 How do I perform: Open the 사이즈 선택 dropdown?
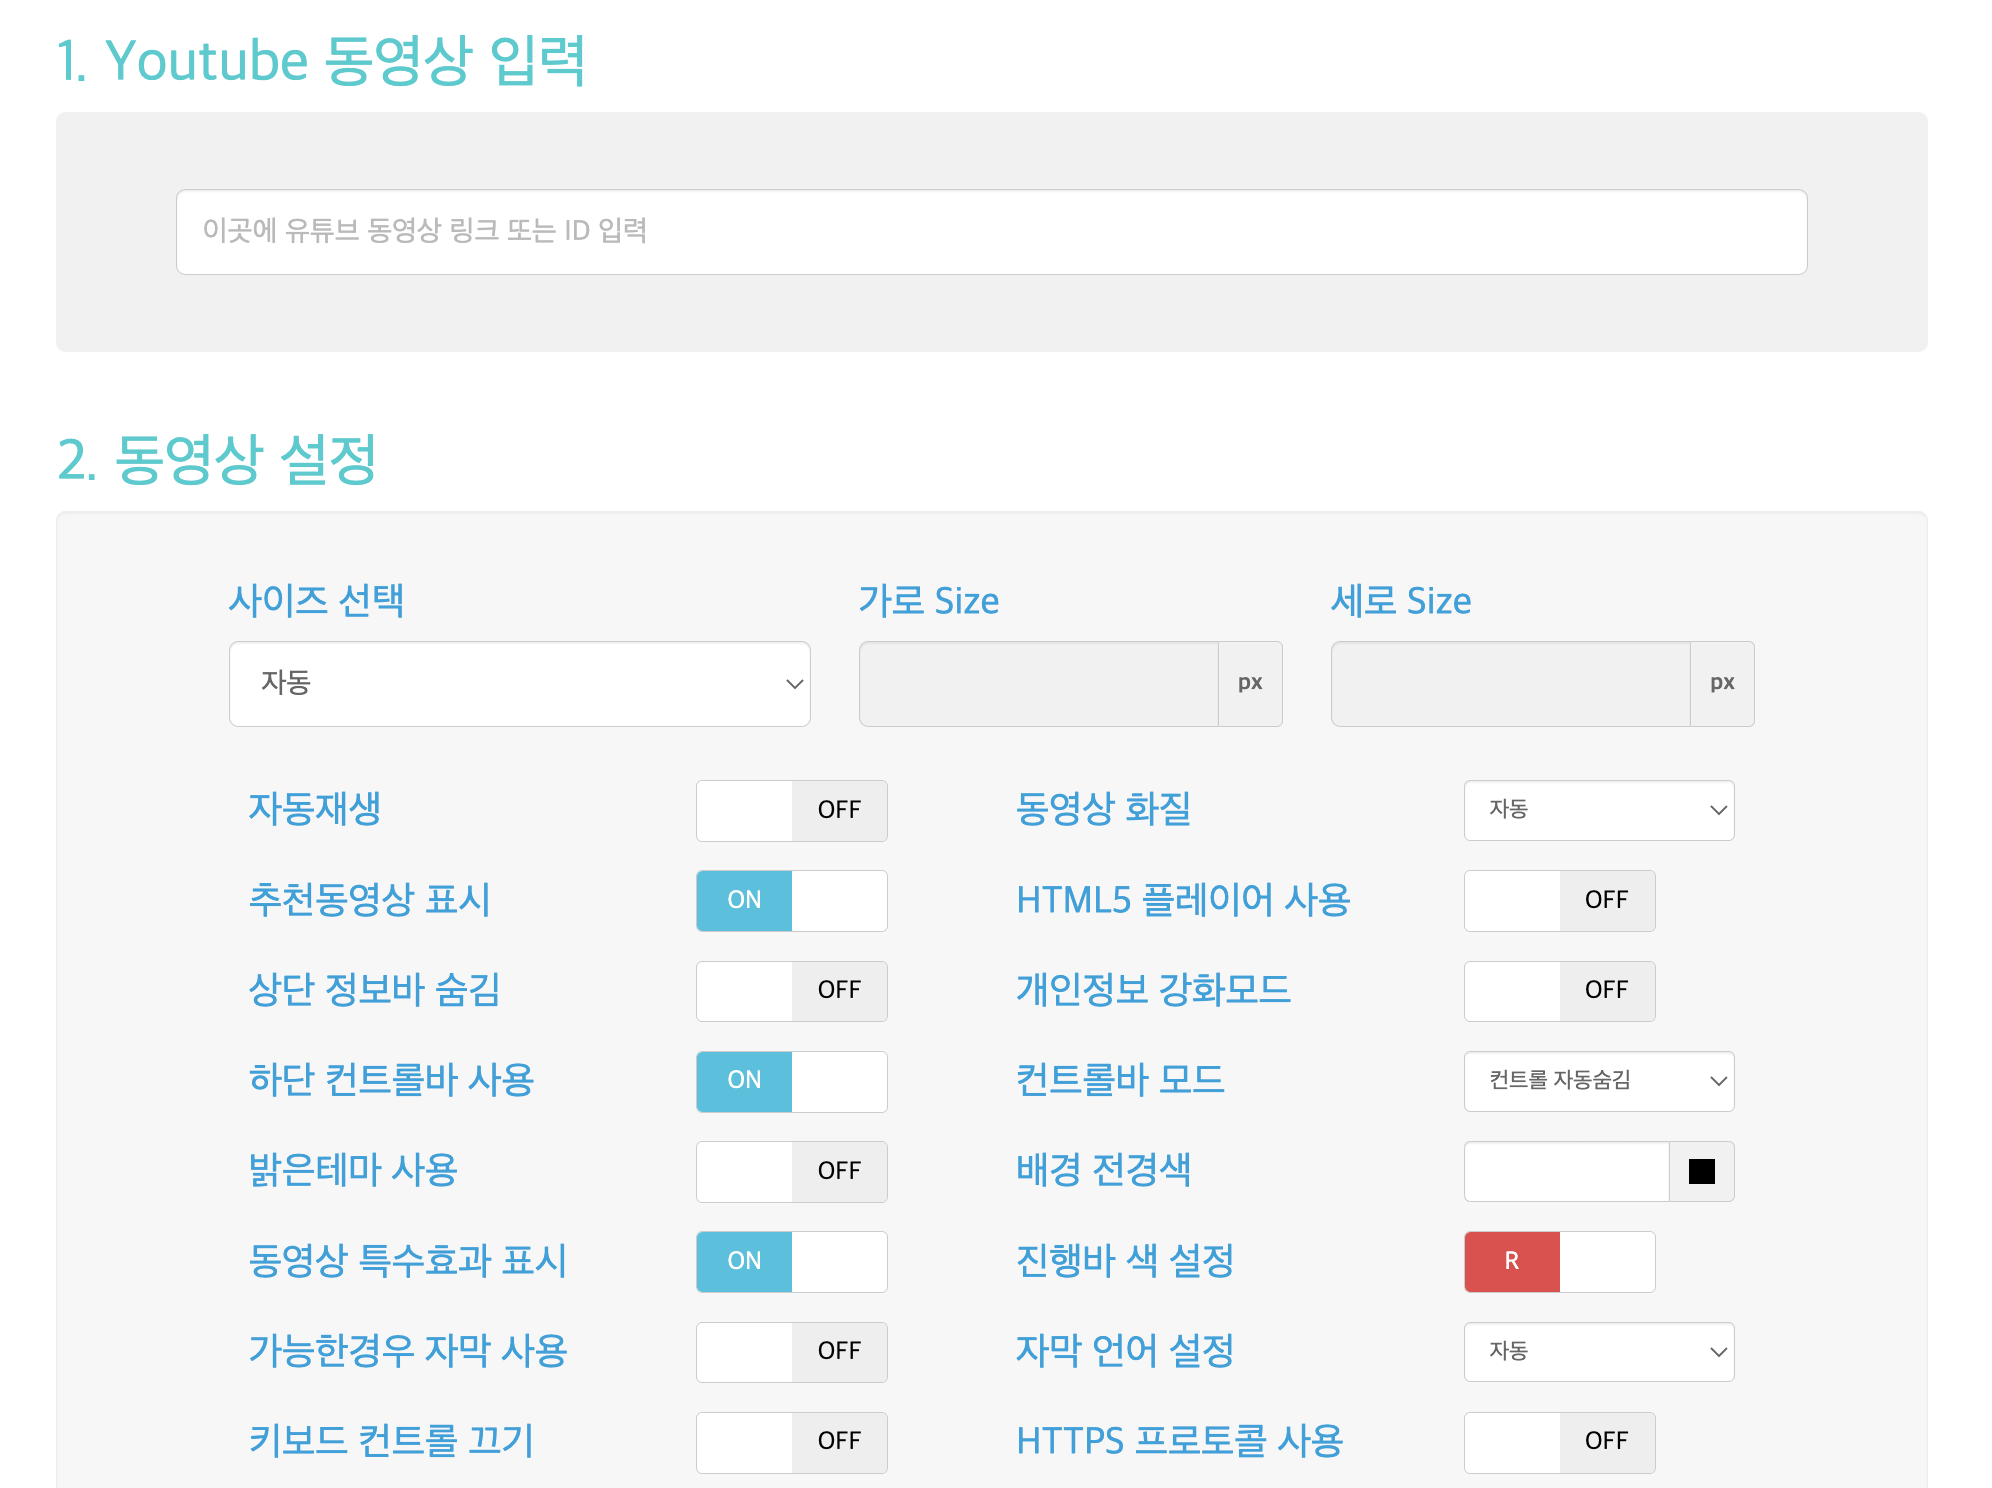tap(519, 684)
